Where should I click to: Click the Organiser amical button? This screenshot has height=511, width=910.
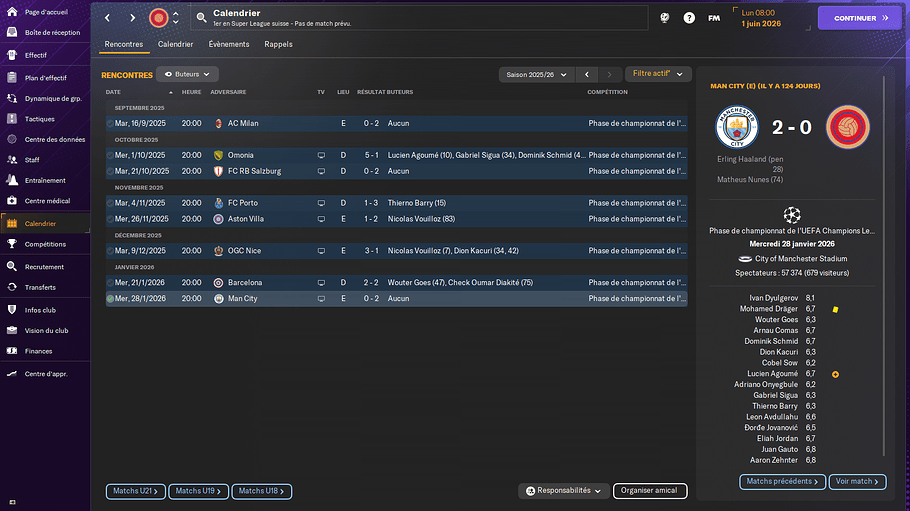click(649, 491)
